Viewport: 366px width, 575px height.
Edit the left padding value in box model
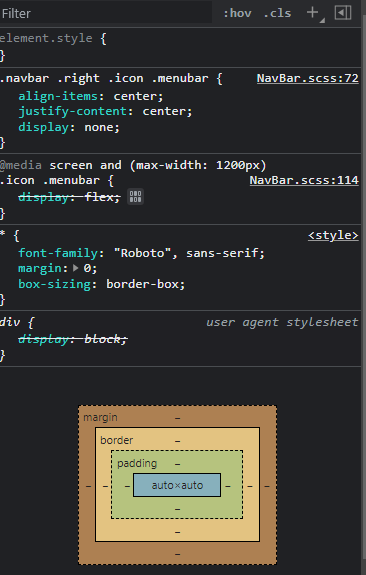tap(127, 486)
